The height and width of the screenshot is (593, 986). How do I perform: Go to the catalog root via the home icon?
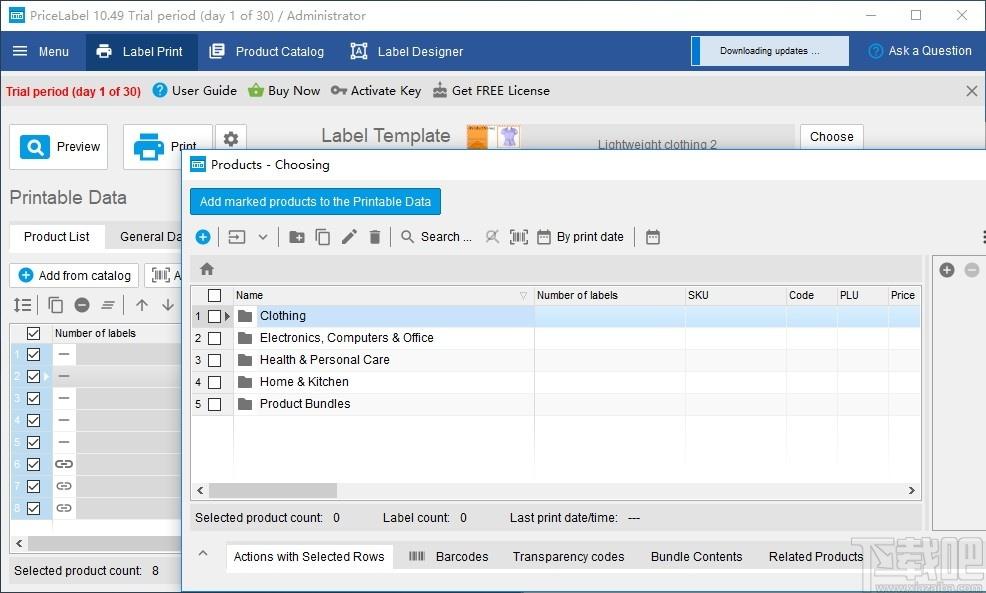coord(207,269)
